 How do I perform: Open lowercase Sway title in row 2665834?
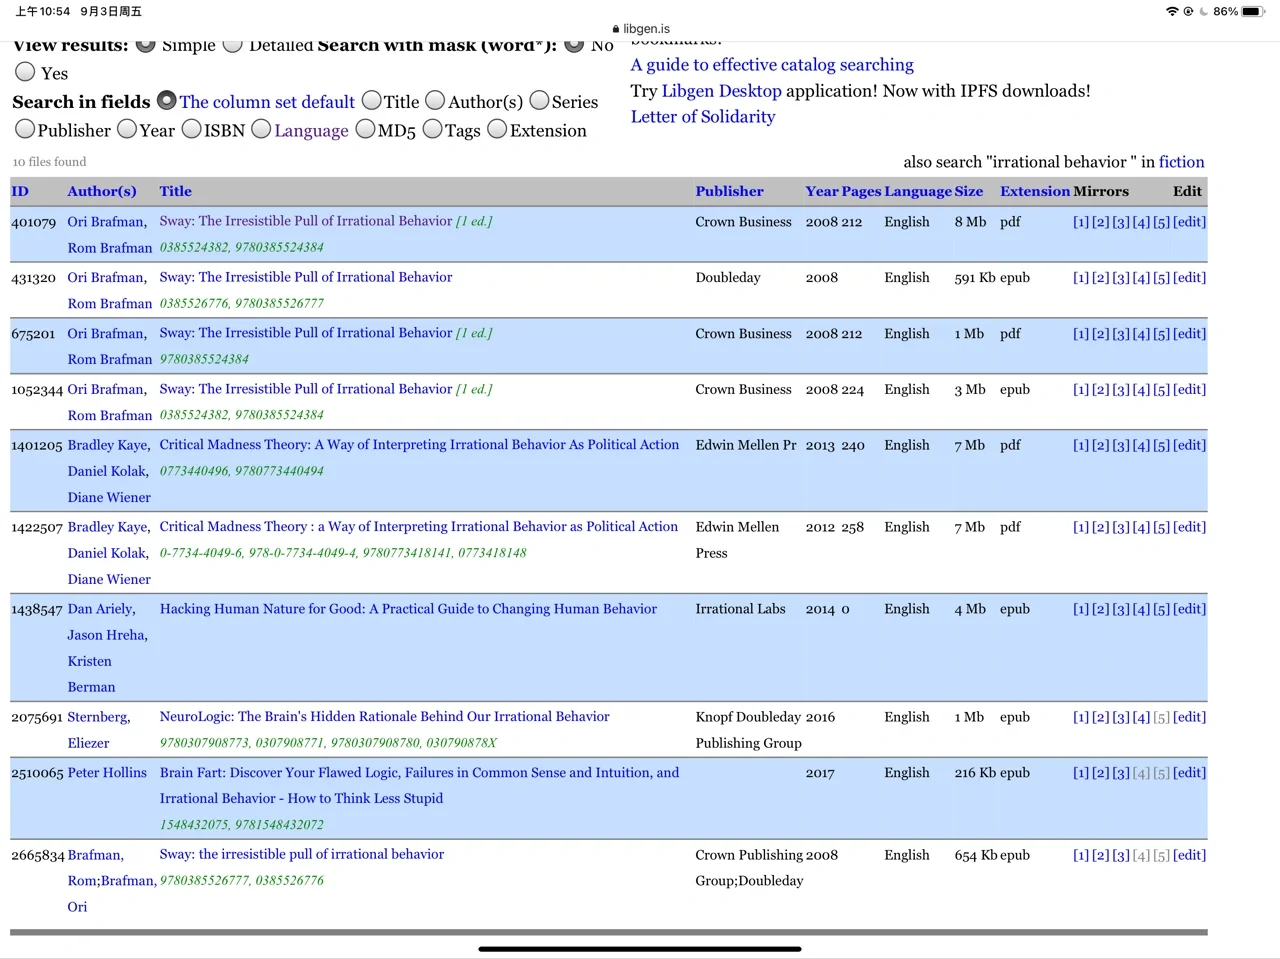tap(302, 854)
